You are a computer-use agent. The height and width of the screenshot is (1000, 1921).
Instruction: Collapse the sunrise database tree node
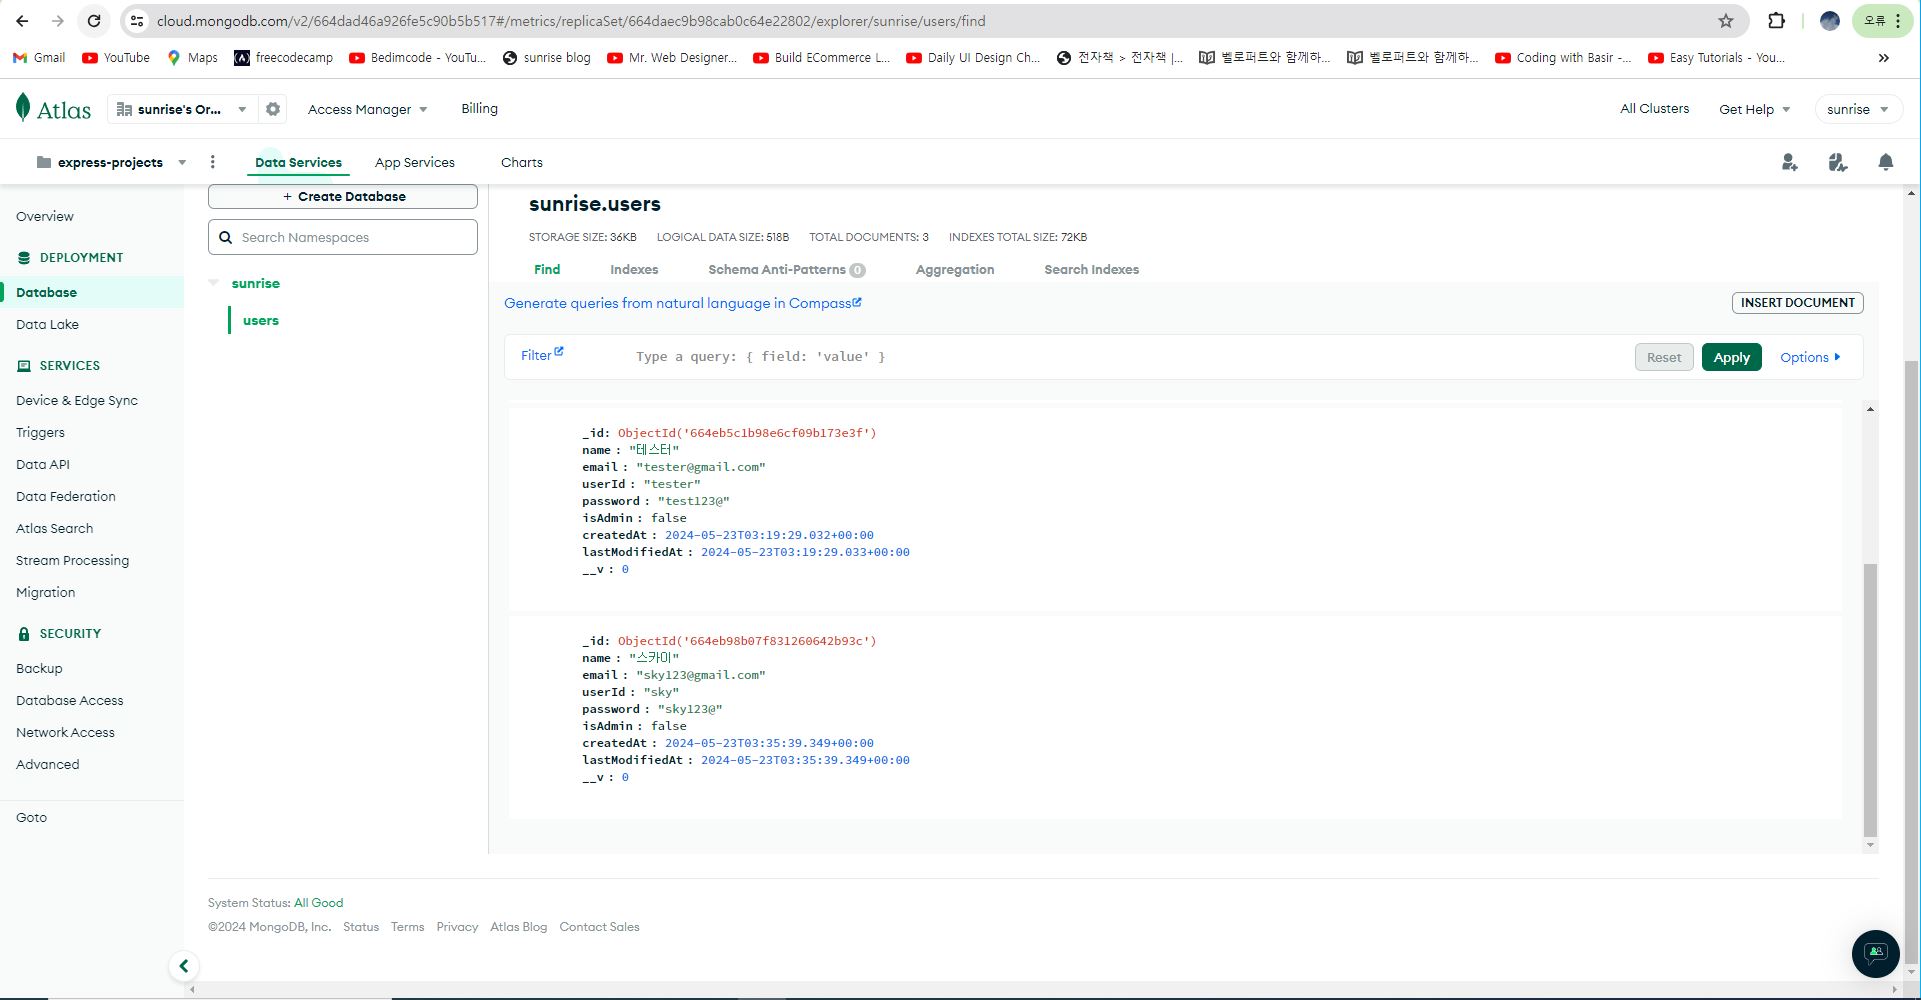214,283
